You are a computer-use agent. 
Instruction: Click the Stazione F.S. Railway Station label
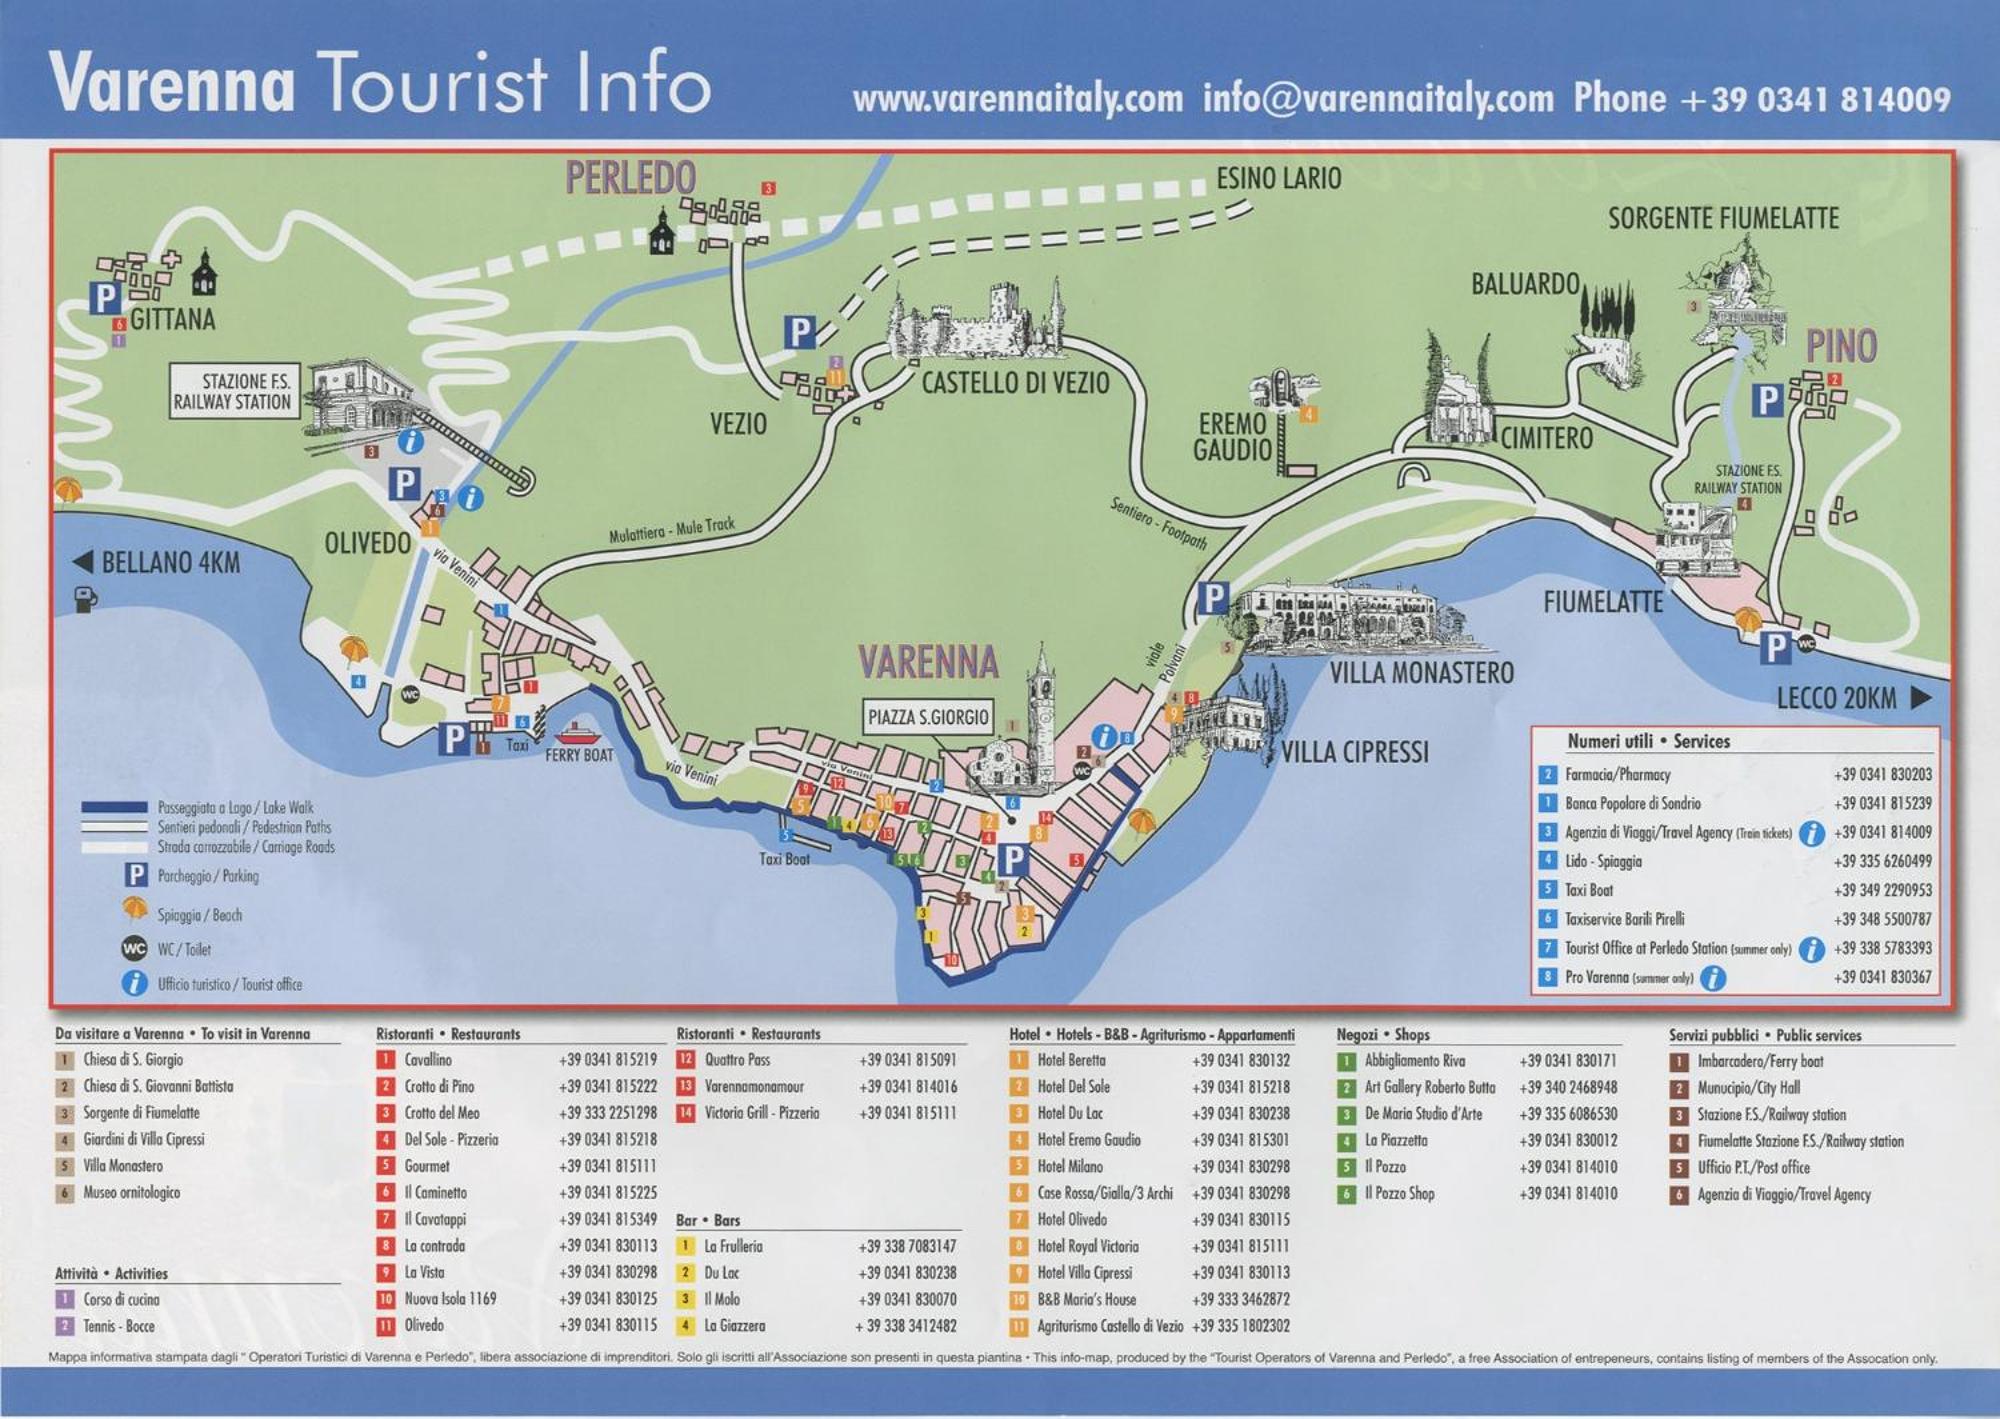tap(234, 391)
